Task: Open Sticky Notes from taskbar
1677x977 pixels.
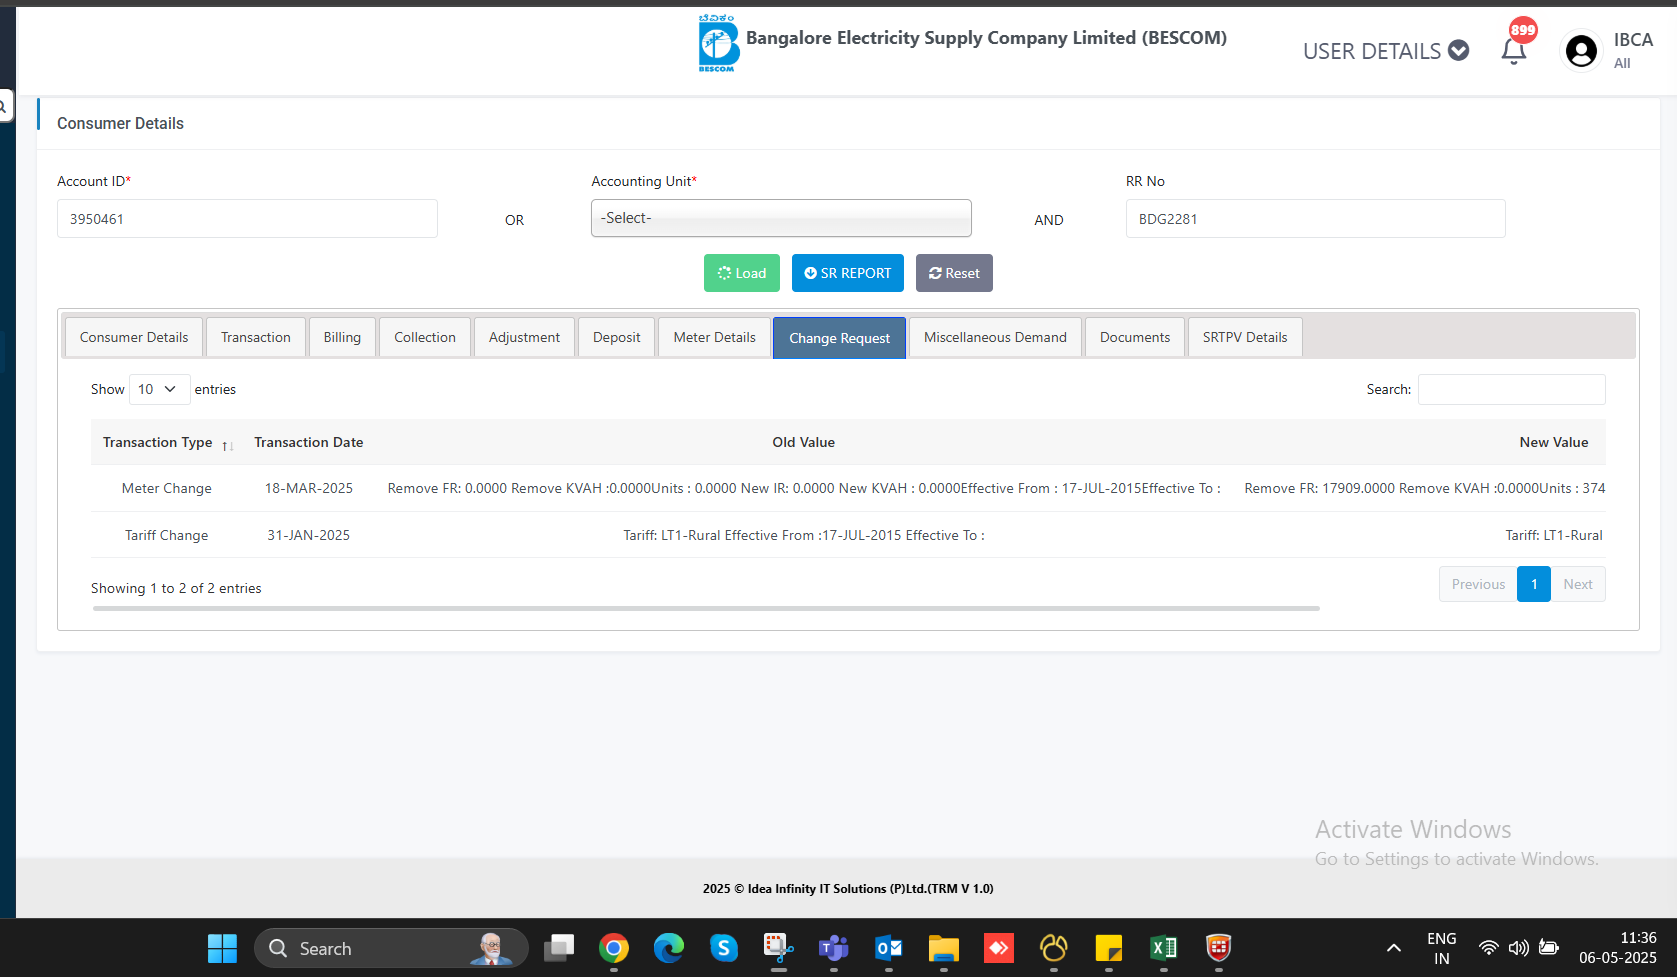Action: 1109,948
